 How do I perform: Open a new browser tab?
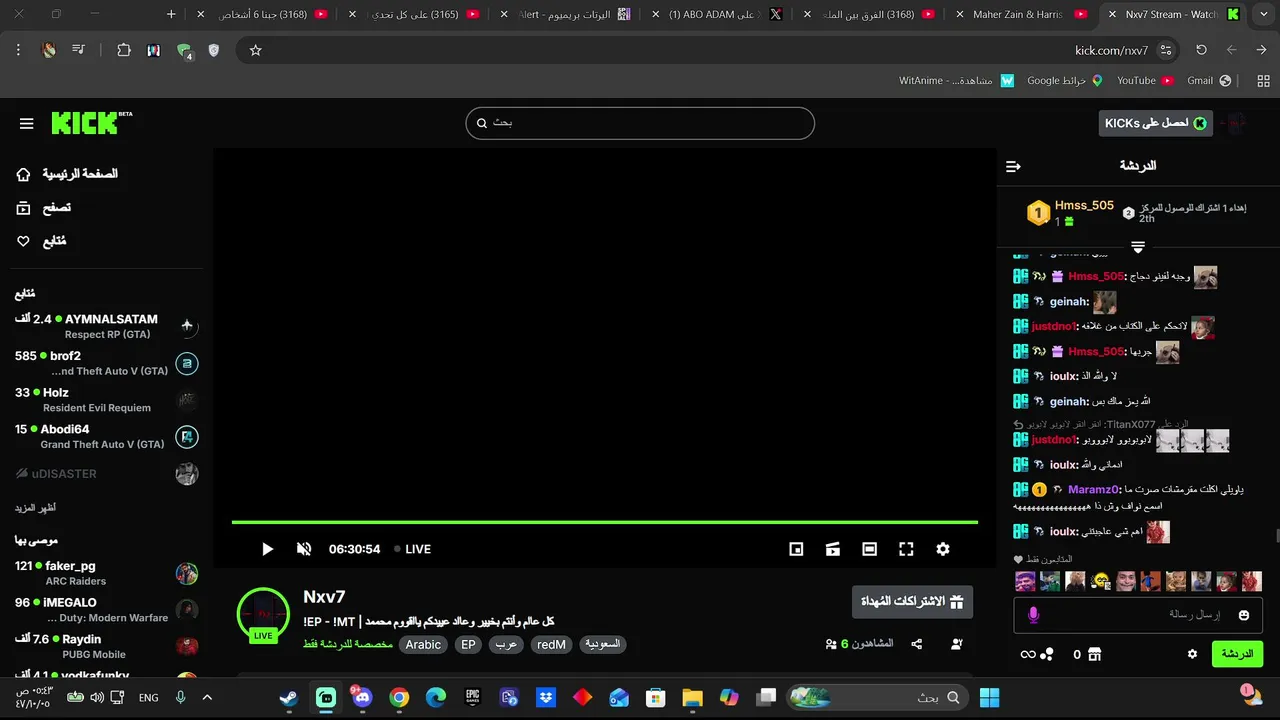point(171,14)
